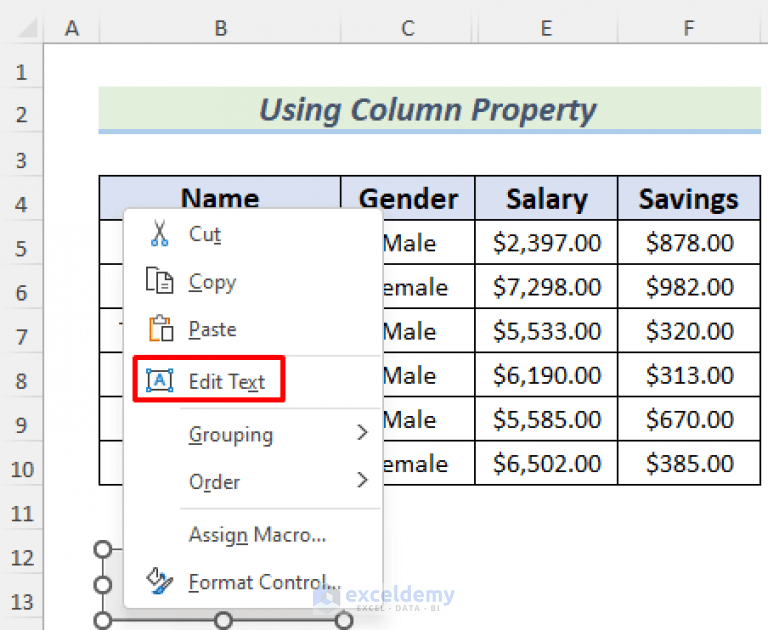
Task: Select column C header
Action: (x=408, y=27)
